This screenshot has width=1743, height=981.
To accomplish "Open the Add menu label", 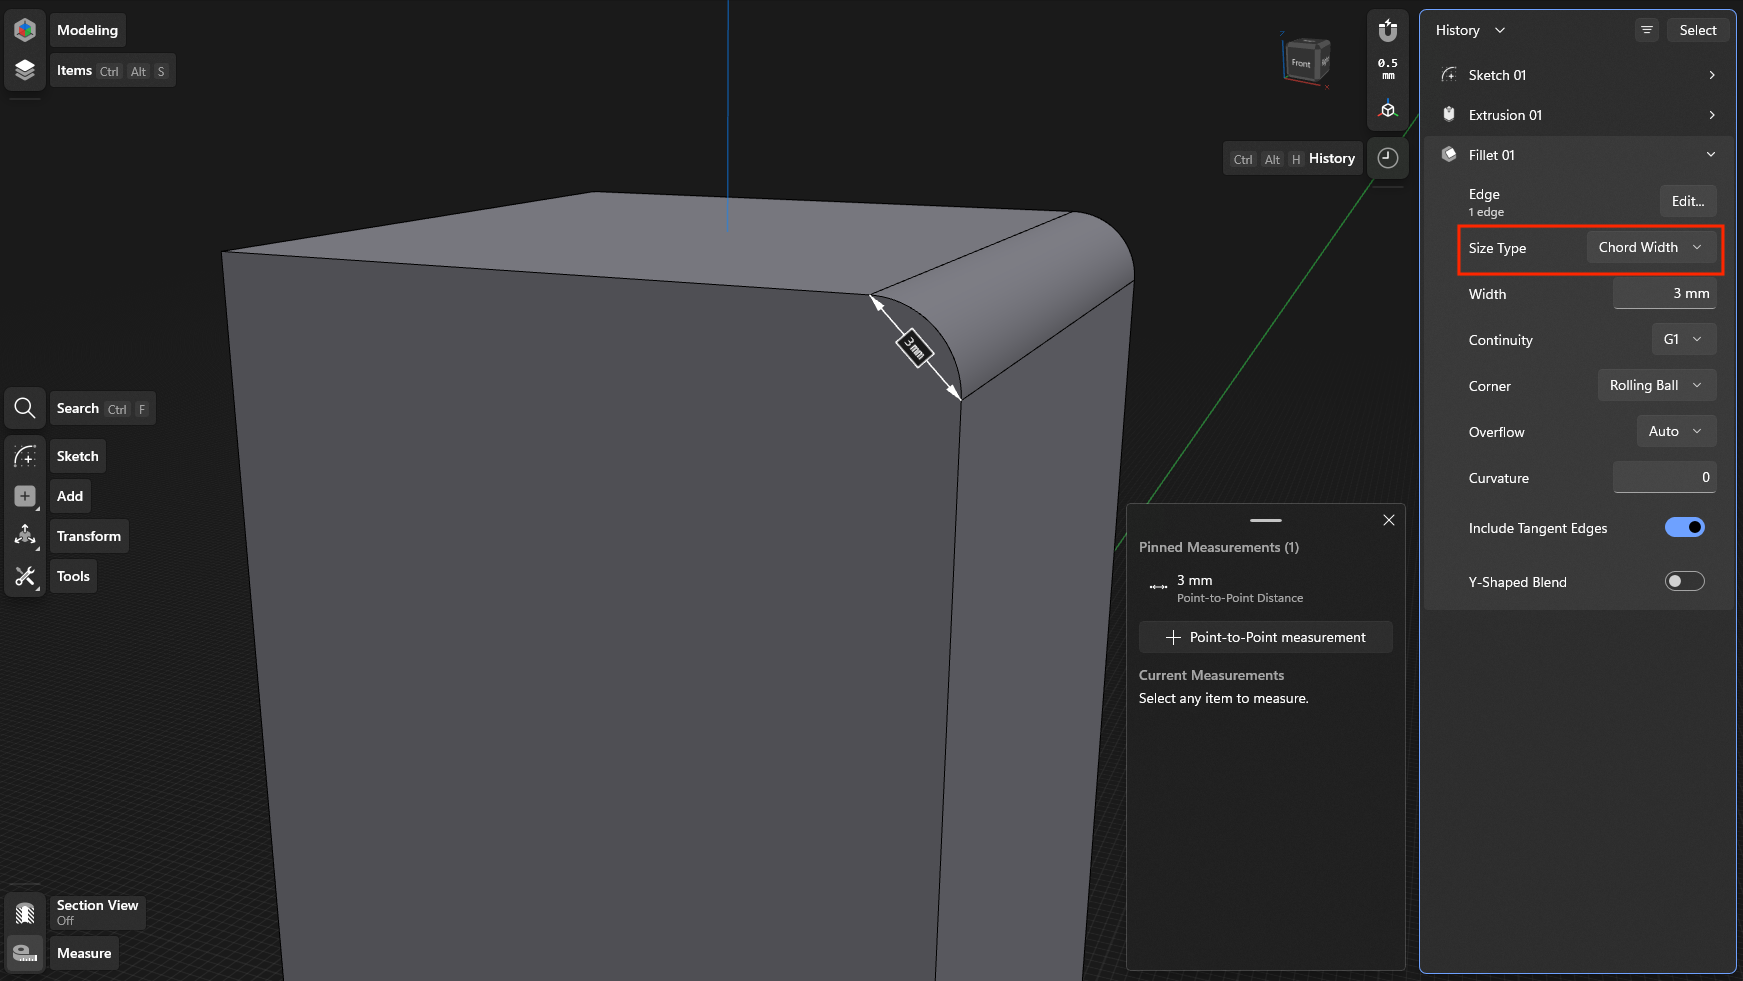I will [70, 496].
